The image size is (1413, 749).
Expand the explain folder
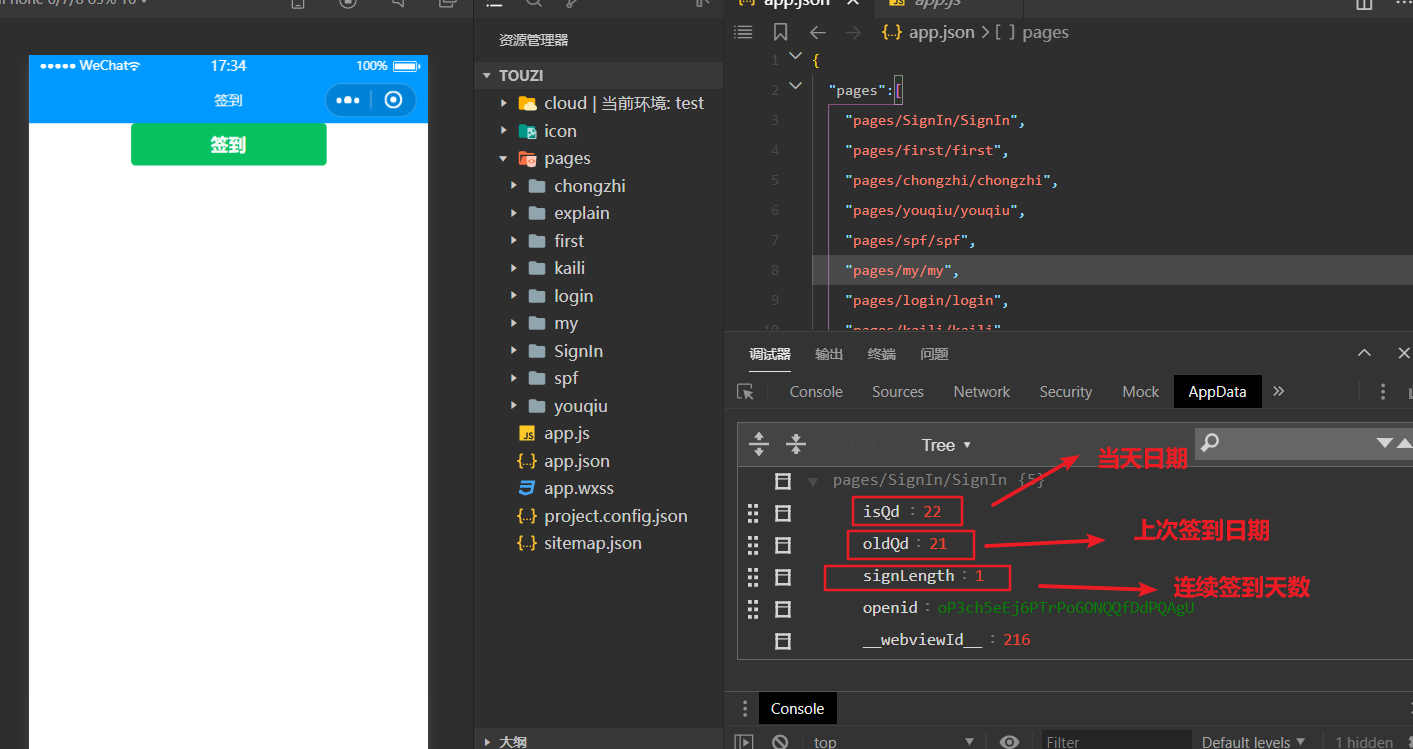tap(514, 213)
